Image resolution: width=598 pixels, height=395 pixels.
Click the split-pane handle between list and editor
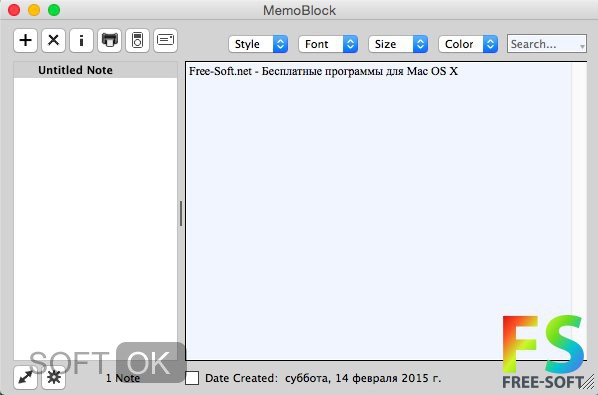[x=181, y=214]
